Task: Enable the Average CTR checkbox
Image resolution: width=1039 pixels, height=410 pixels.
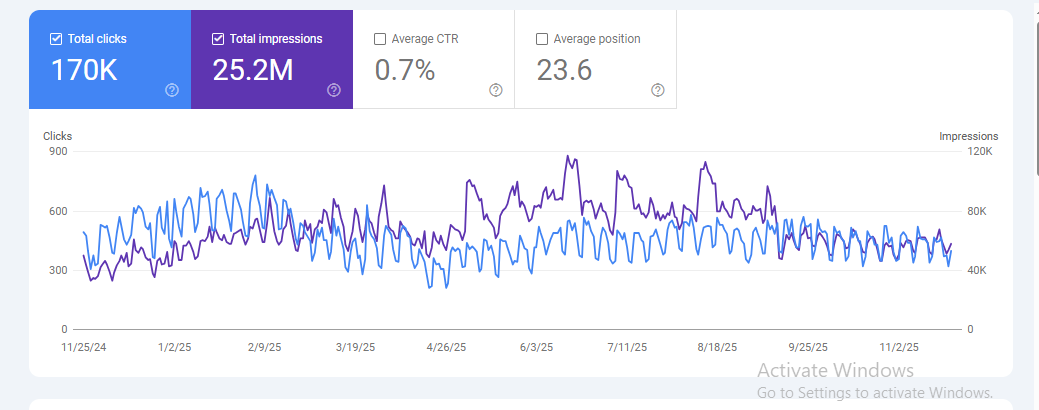Action: 380,40
